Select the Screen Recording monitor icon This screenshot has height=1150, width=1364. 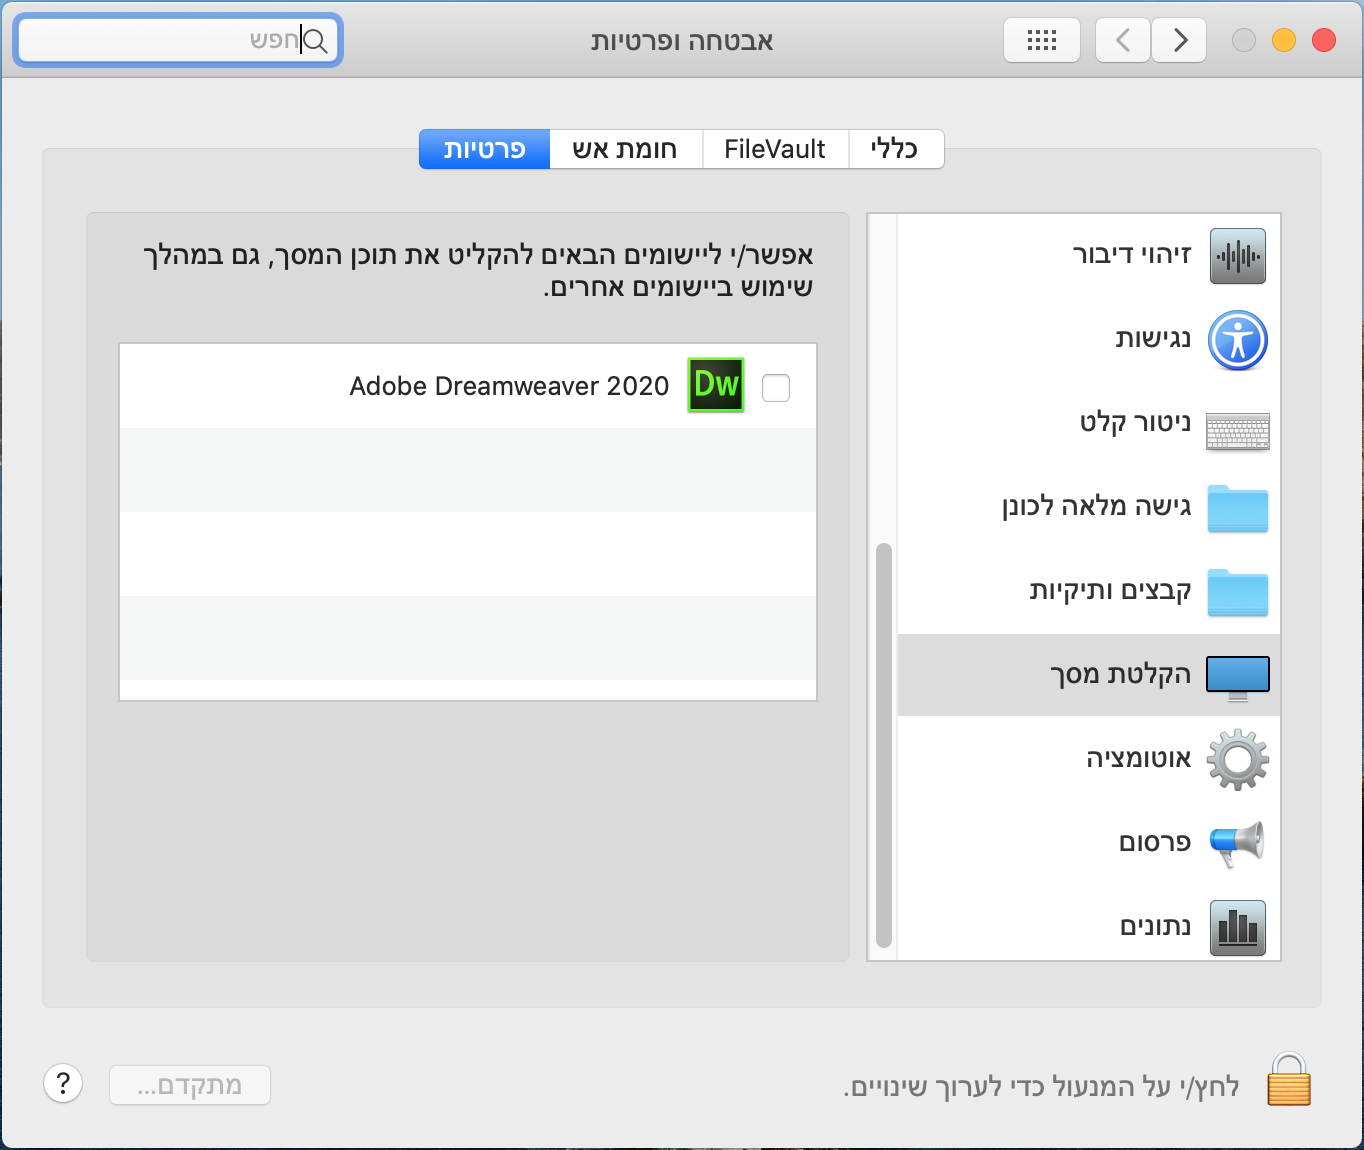(1237, 675)
